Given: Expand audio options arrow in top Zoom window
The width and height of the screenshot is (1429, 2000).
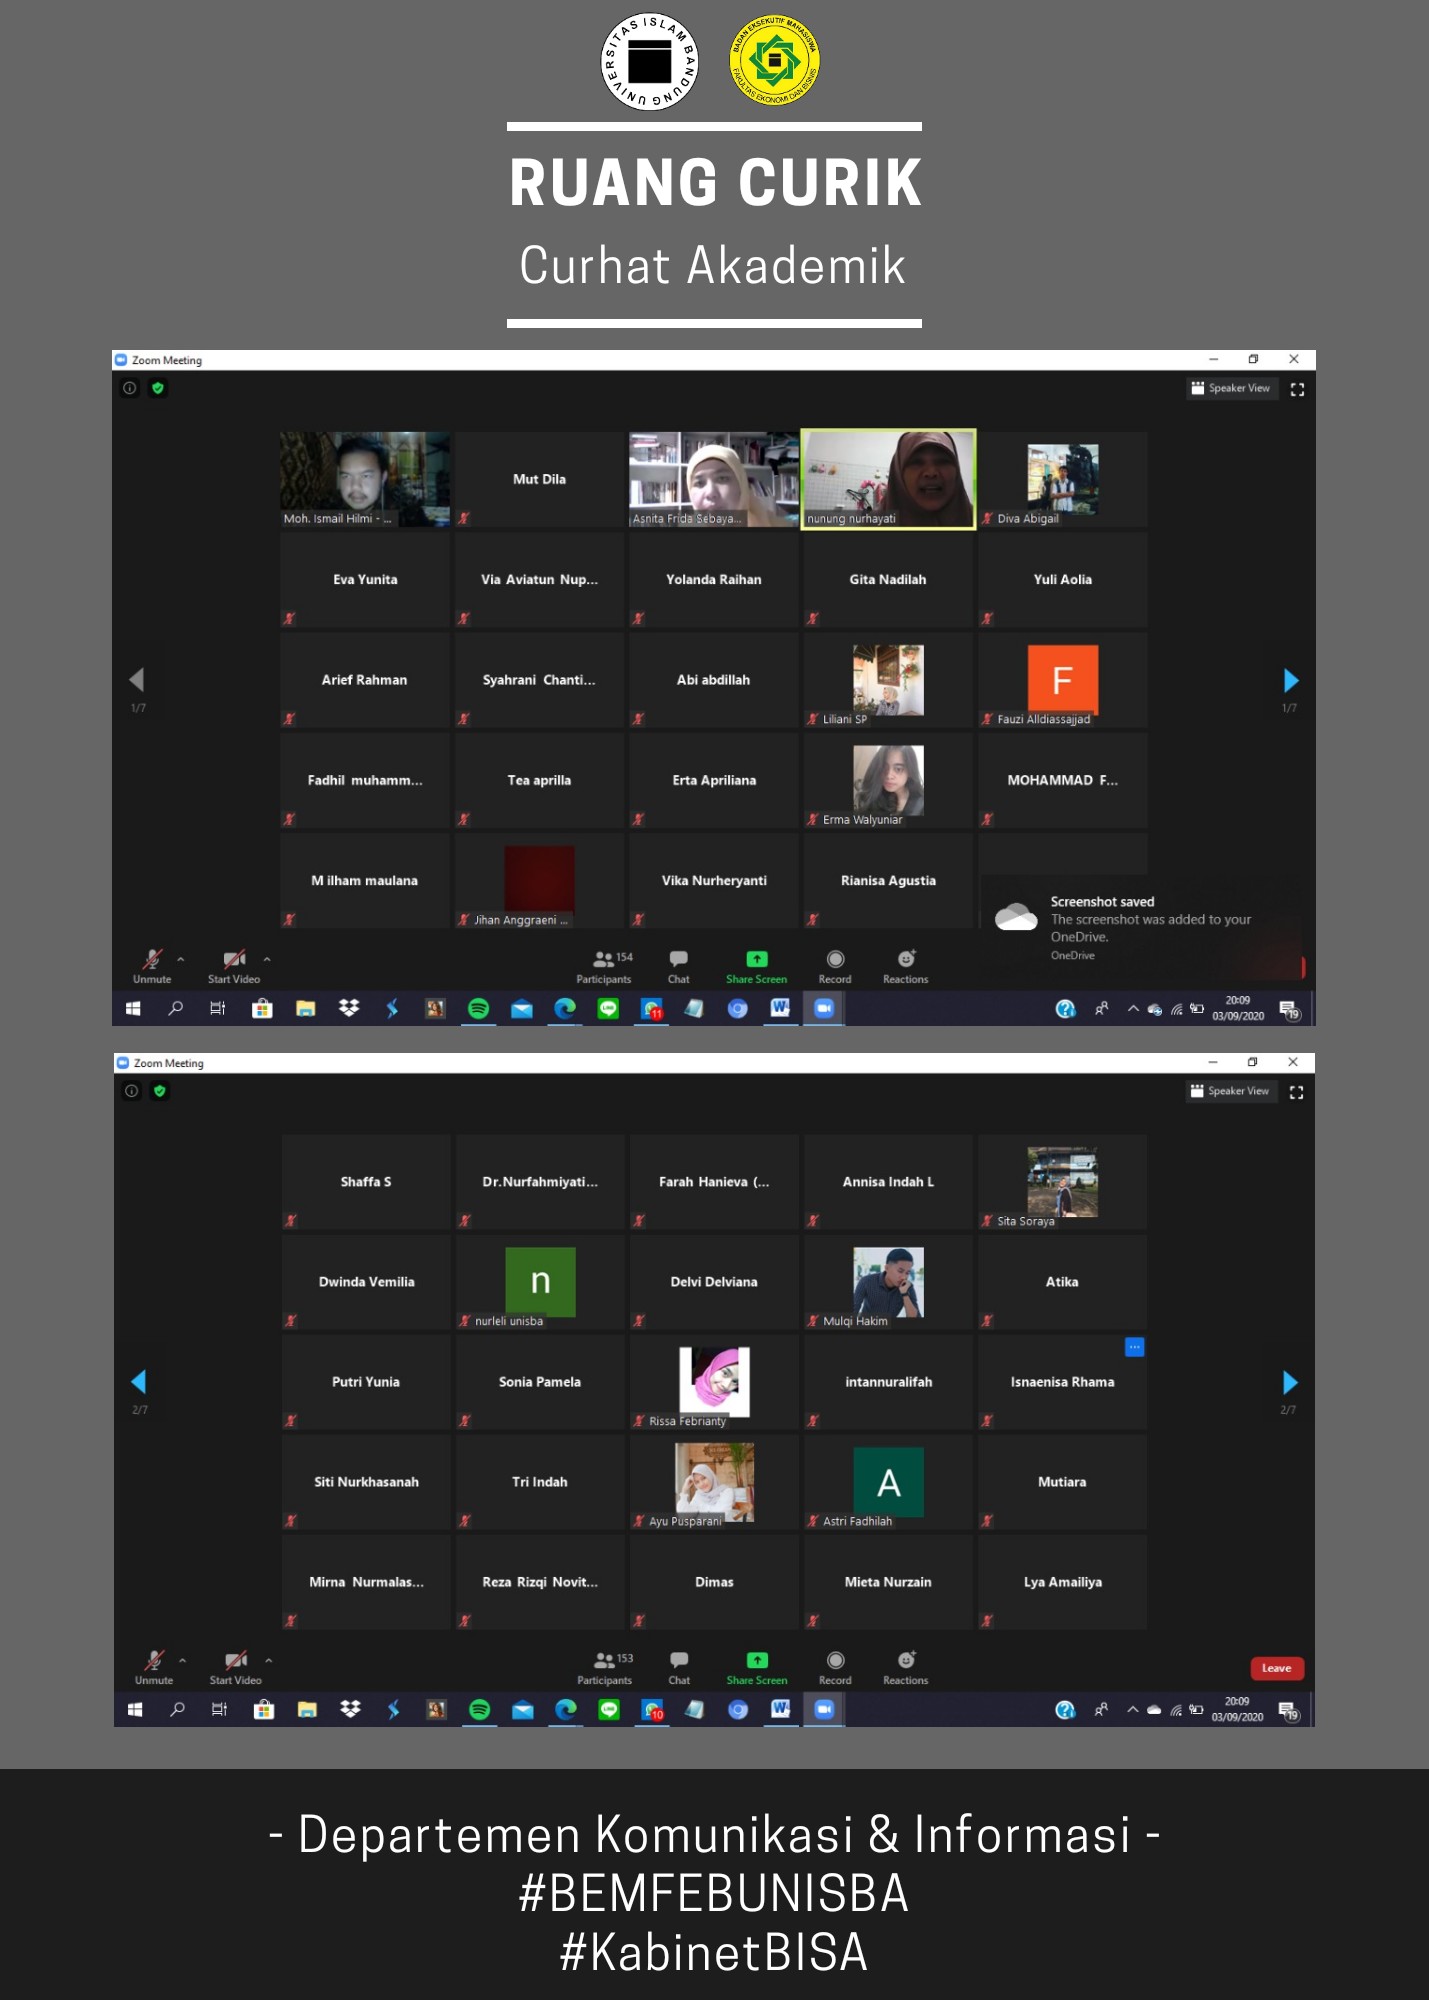Looking at the screenshot, I should click(181, 959).
